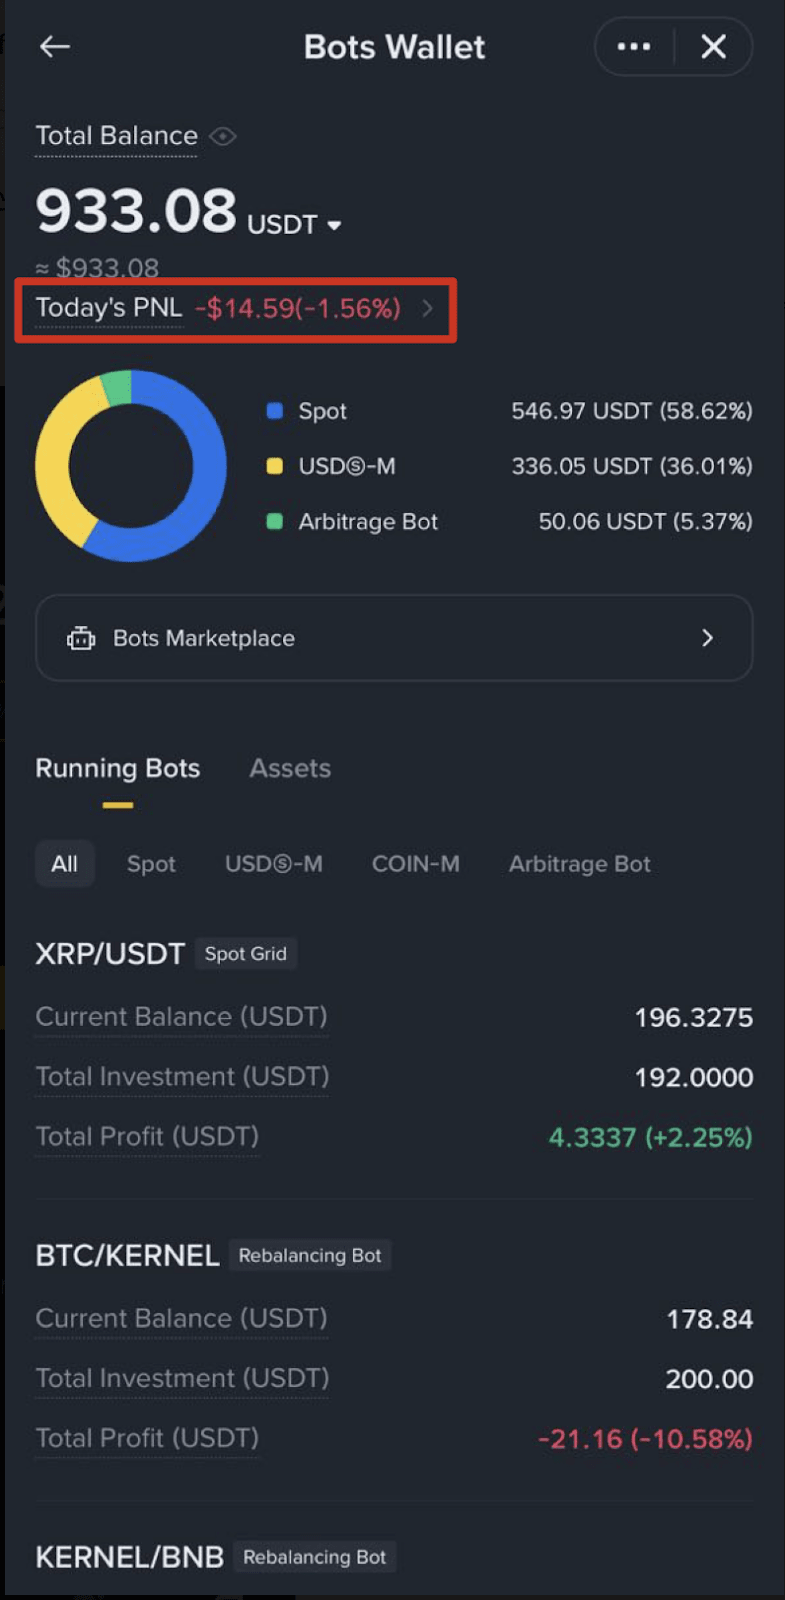The width and height of the screenshot is (785, 1600).
Task: Click the Bots Marketplace robot icon
Action: click(x=81, y=638)
